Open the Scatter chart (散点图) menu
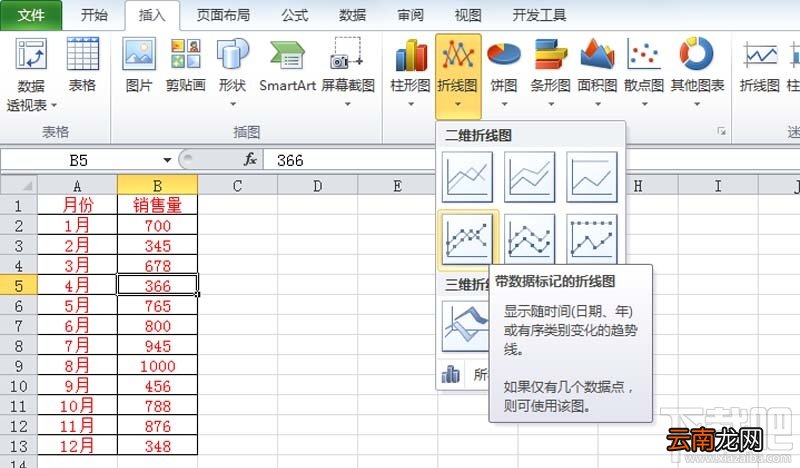This screenshot has height=468, width=800. tap(644, 71)
